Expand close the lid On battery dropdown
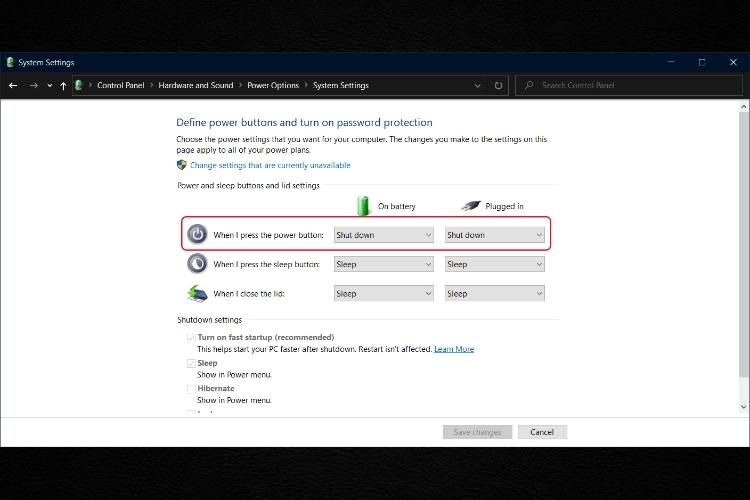750x500 pixels. point(384,294)
